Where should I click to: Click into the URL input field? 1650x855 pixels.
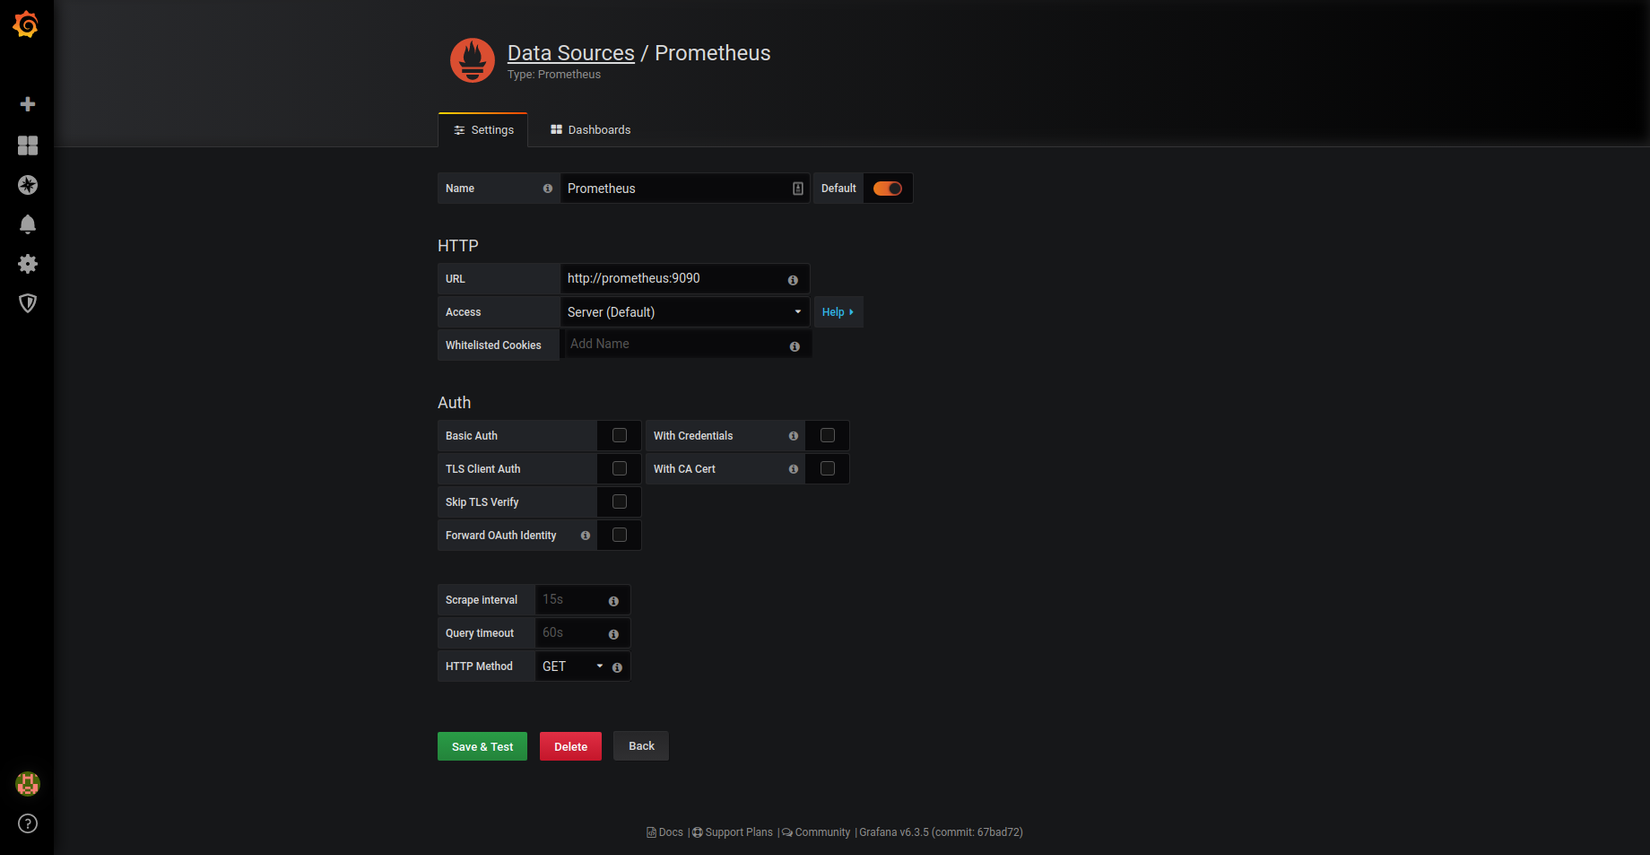click(672, 279)
